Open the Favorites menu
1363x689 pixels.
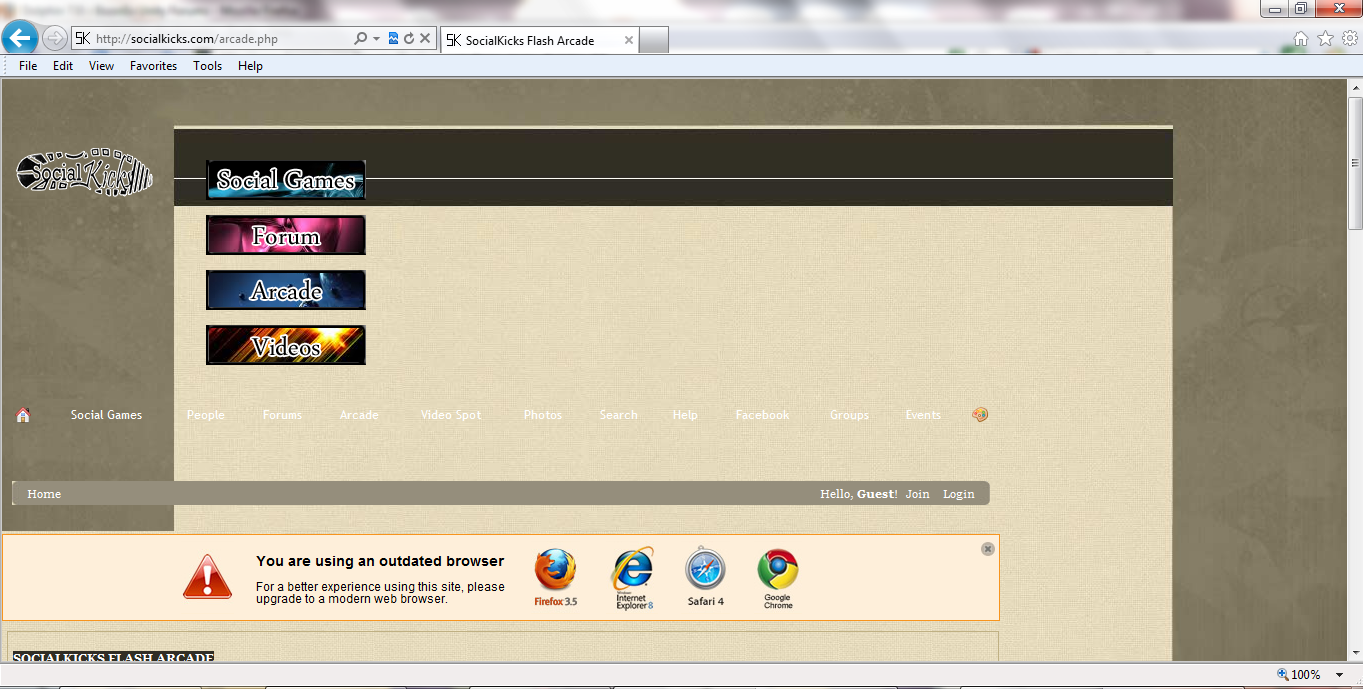(153, 66)
